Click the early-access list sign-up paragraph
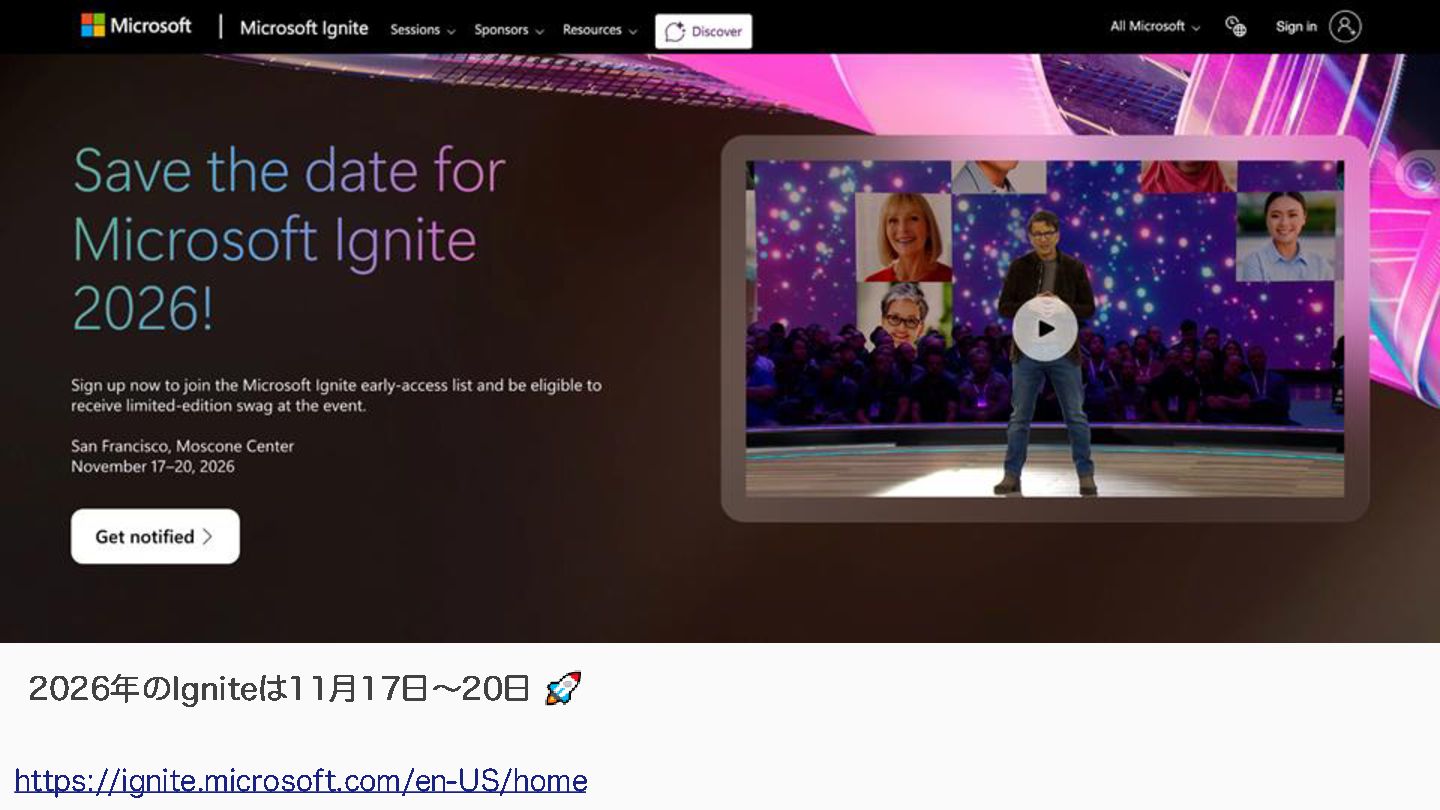Screen dimensions: 1440x810 point(336,395)
